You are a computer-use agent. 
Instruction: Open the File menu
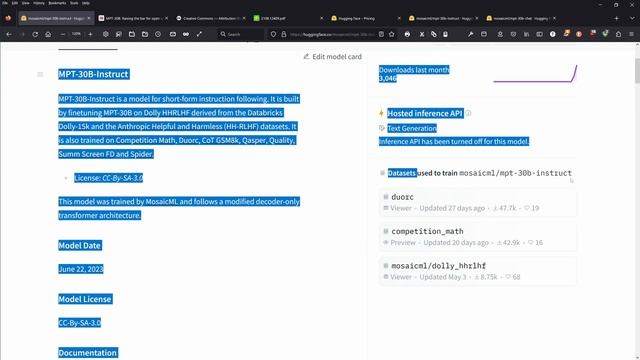pyautogui.click(x=5, y=3)
